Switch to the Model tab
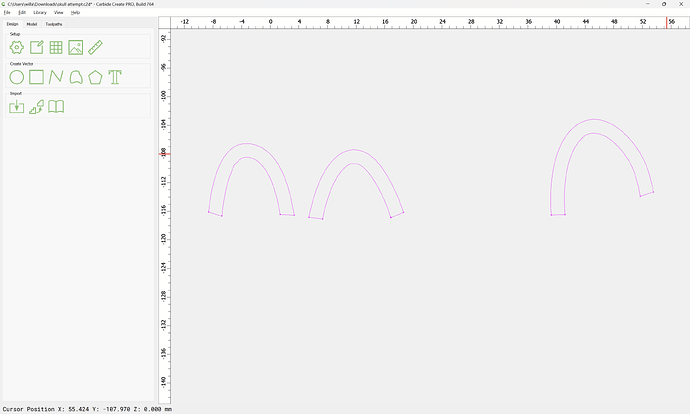The width and height of the screenshot is (690, 414). (x=32, y=23)
